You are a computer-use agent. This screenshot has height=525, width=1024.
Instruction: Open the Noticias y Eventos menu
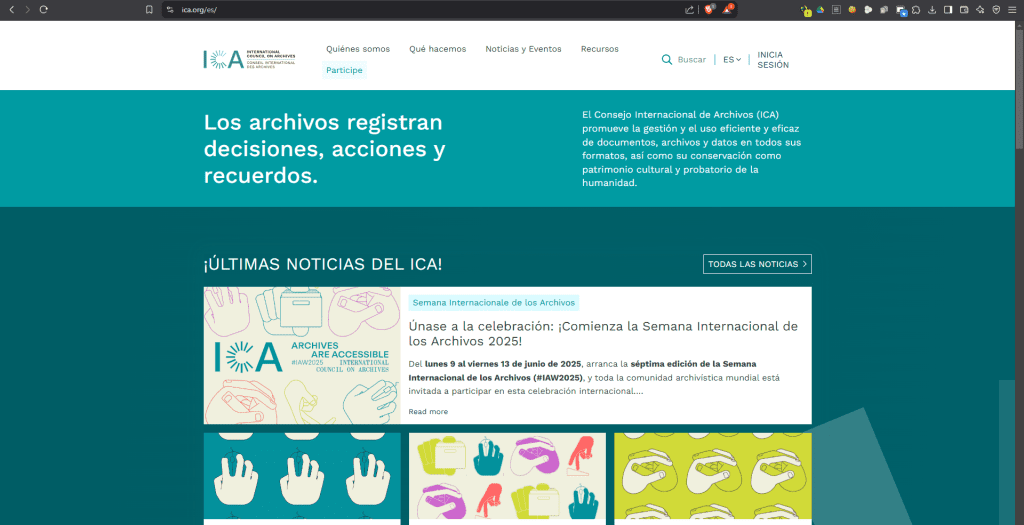pyautogui.click(x=523, y=49)
